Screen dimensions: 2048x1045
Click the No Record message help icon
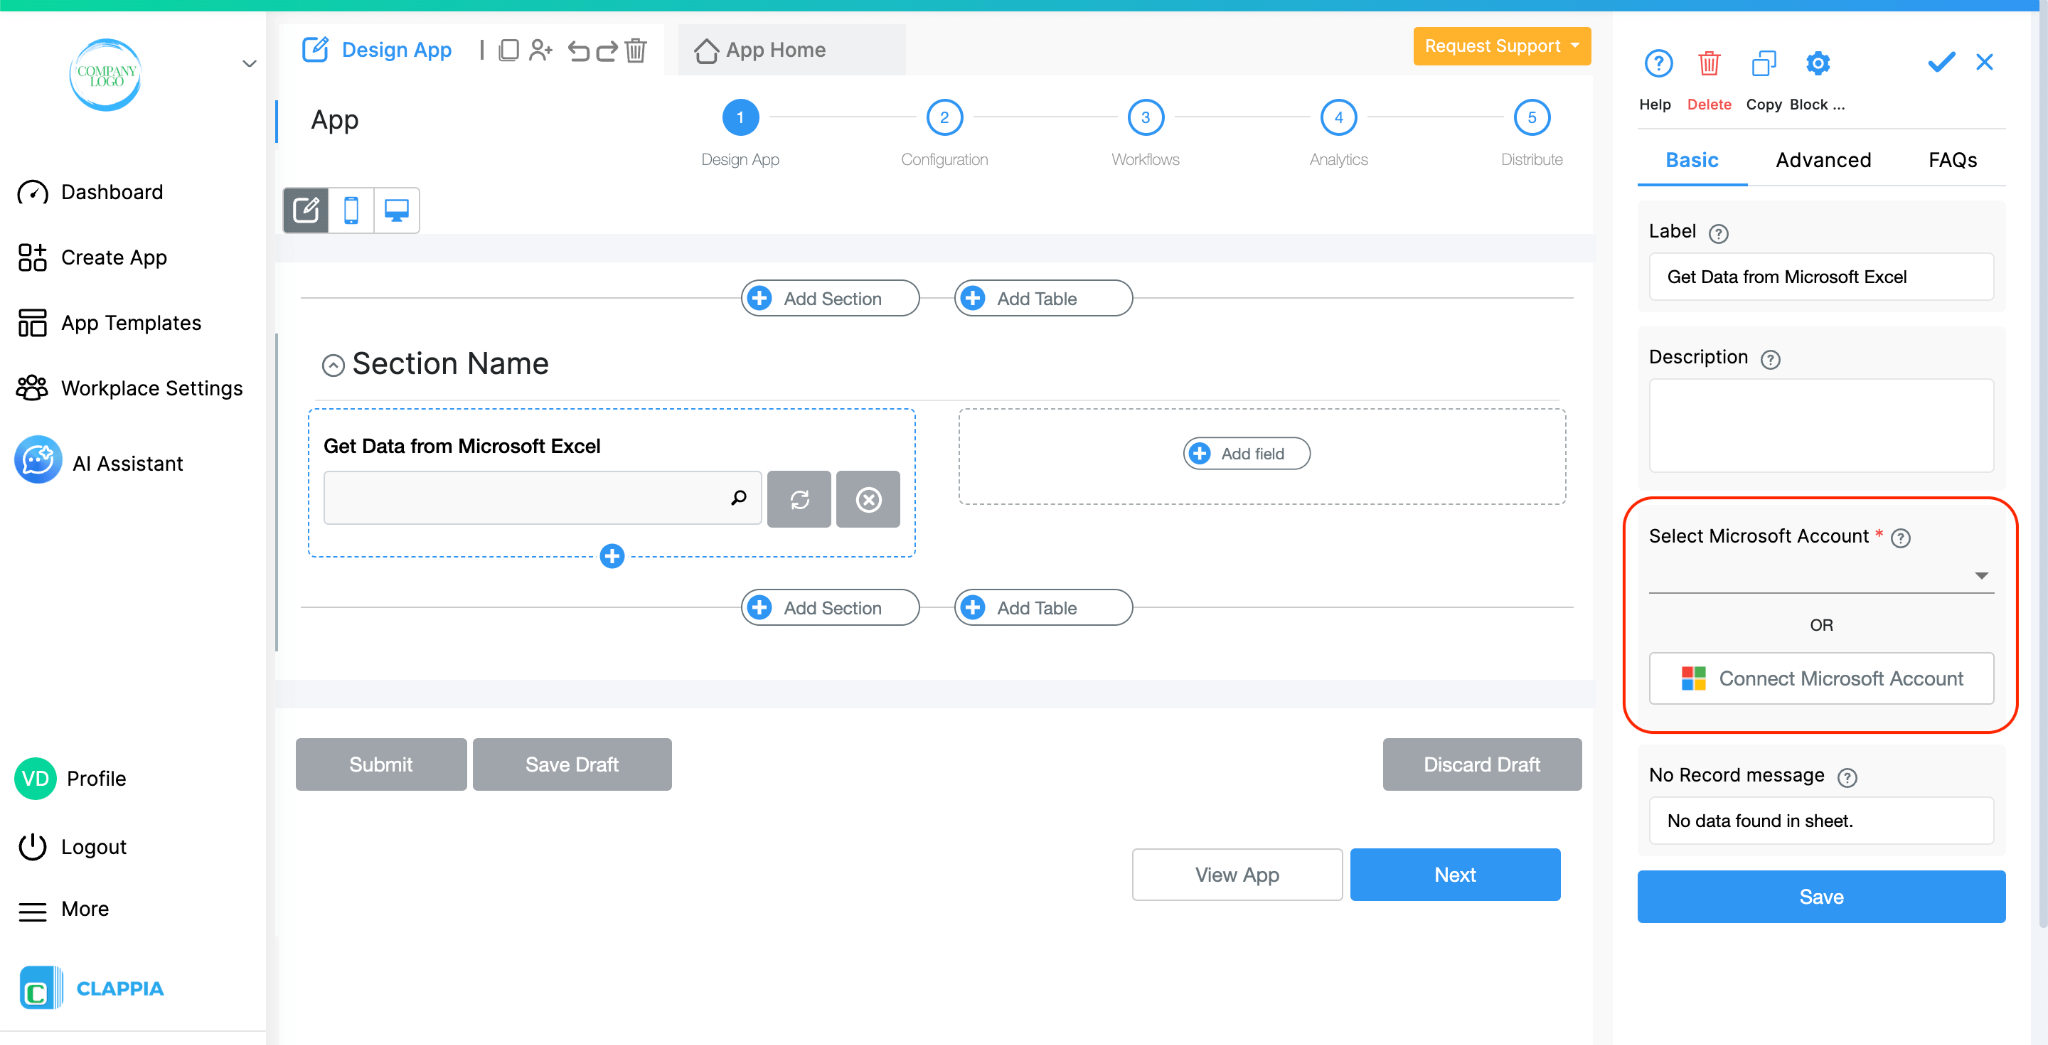click(x=1847, y=778)
